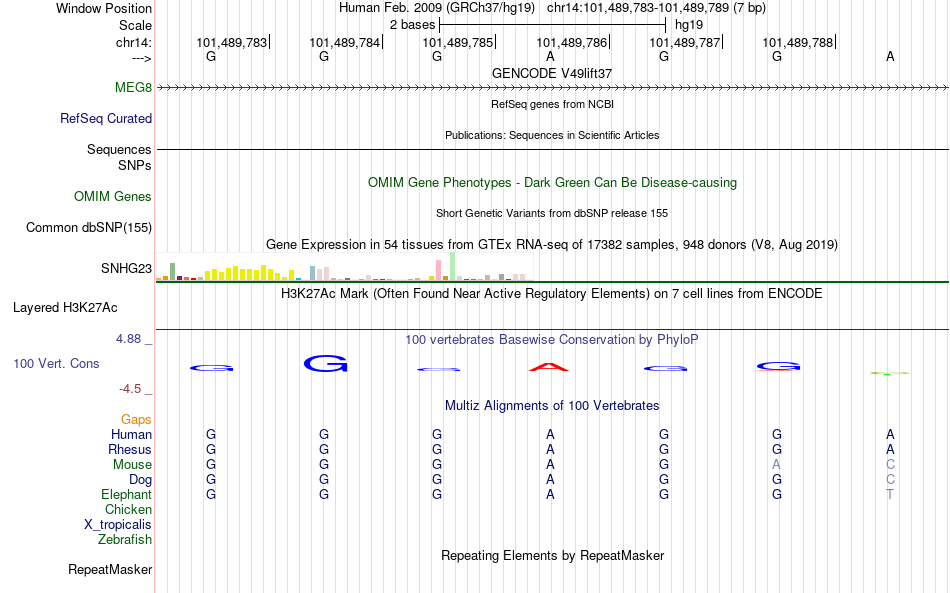The image size is (950, 593).
Task: Click position label 101,489,788
Action: [x=798, y=43]
